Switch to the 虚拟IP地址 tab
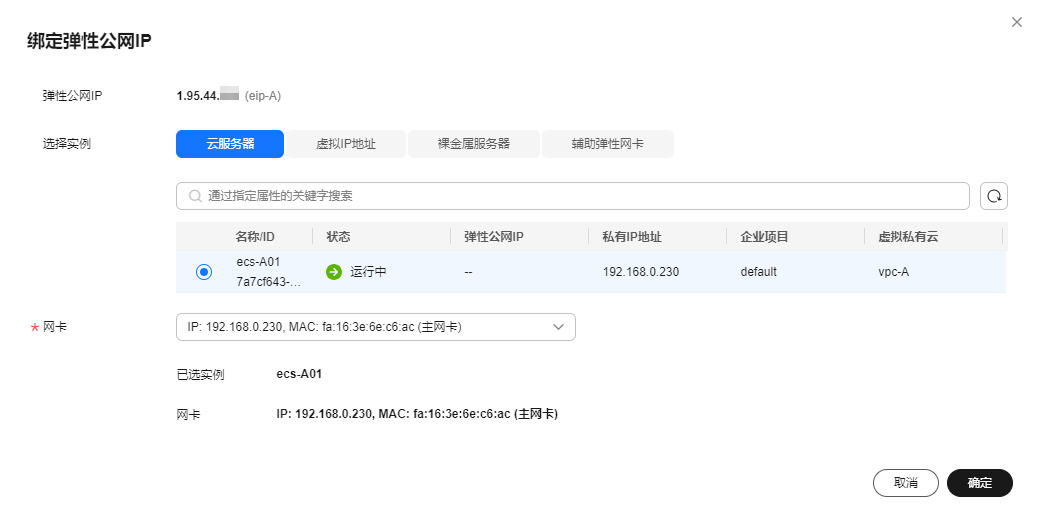 pyautogui.click(x=346, y=144)
